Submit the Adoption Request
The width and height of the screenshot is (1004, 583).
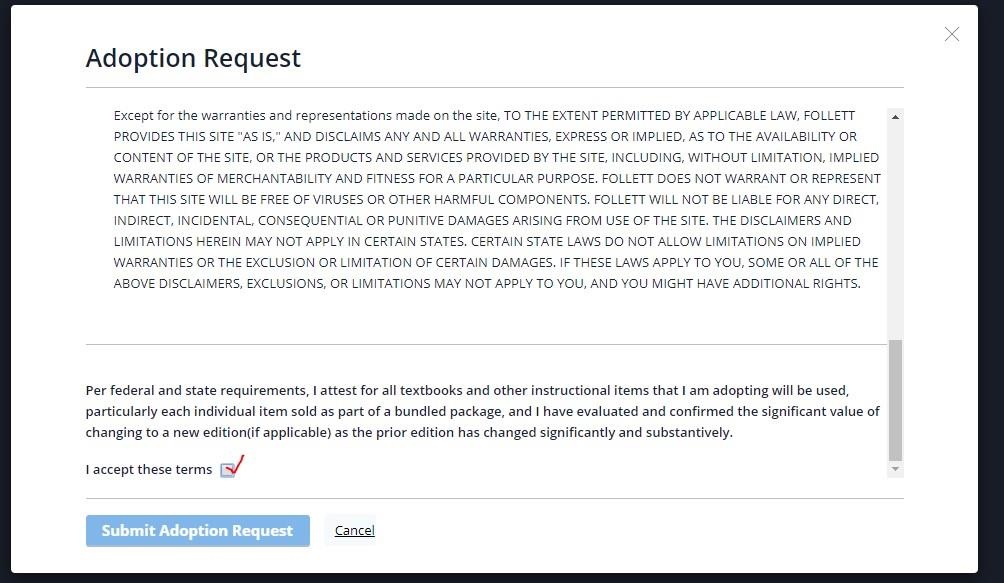coord(198,531)
